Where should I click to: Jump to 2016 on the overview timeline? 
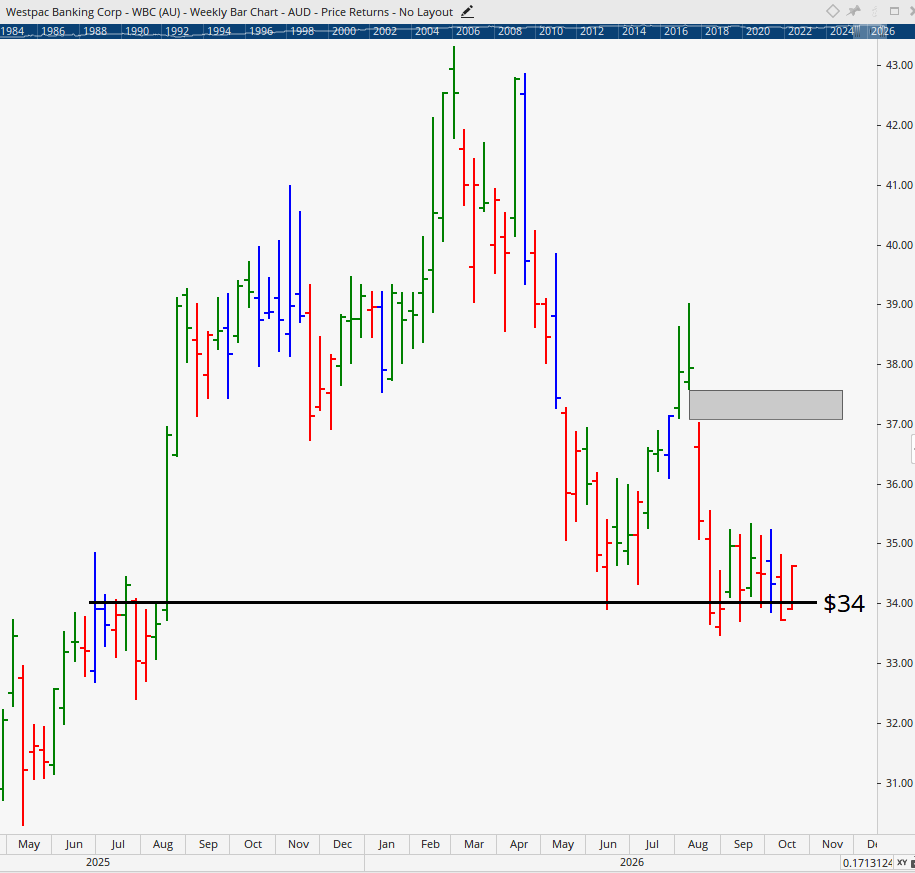click(676, 32)
